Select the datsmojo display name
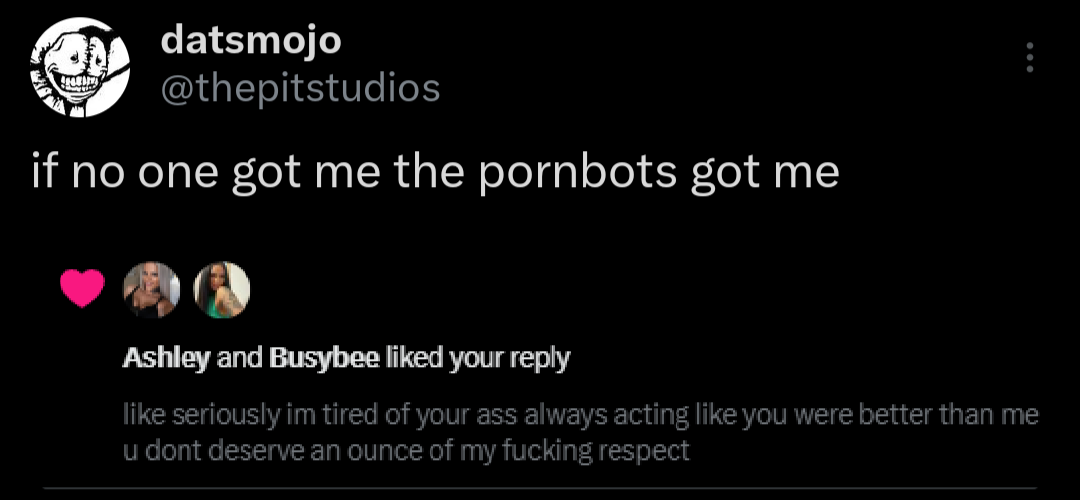 tap(251, 40)
